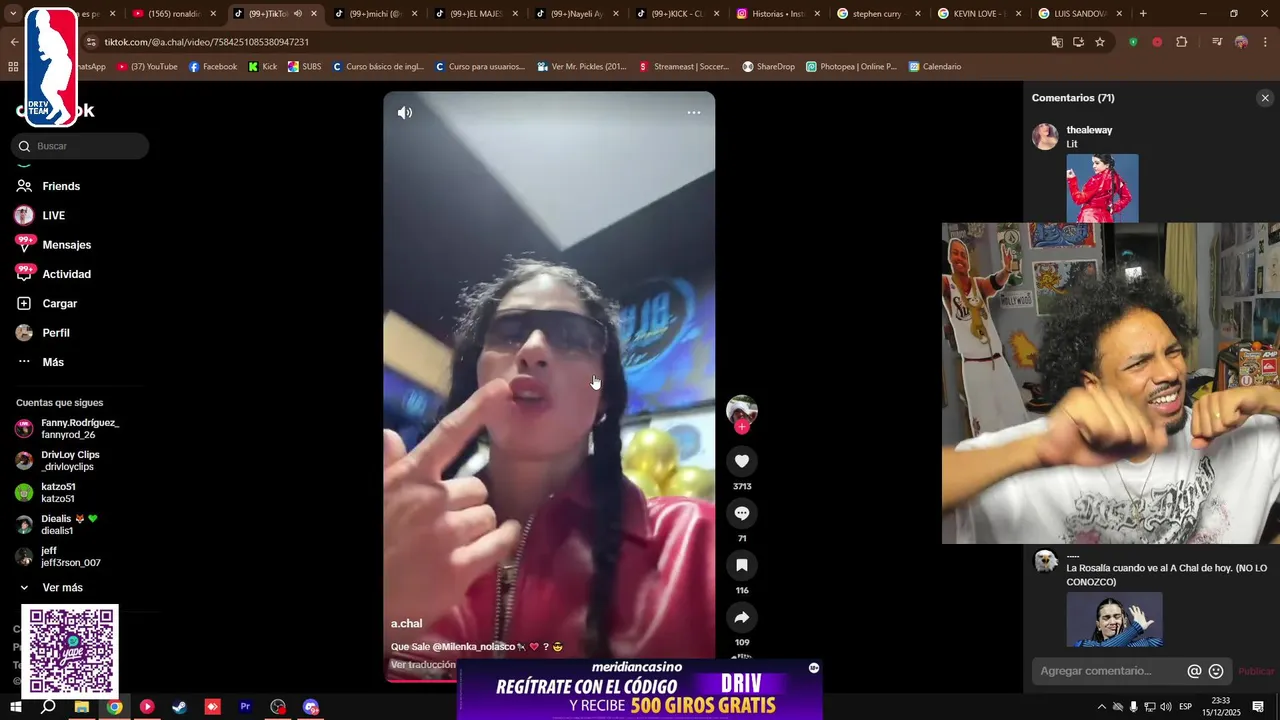
Task: Mute the TikTok video with speaker icon
Action: pyautogui.click(x=404, y=113)
